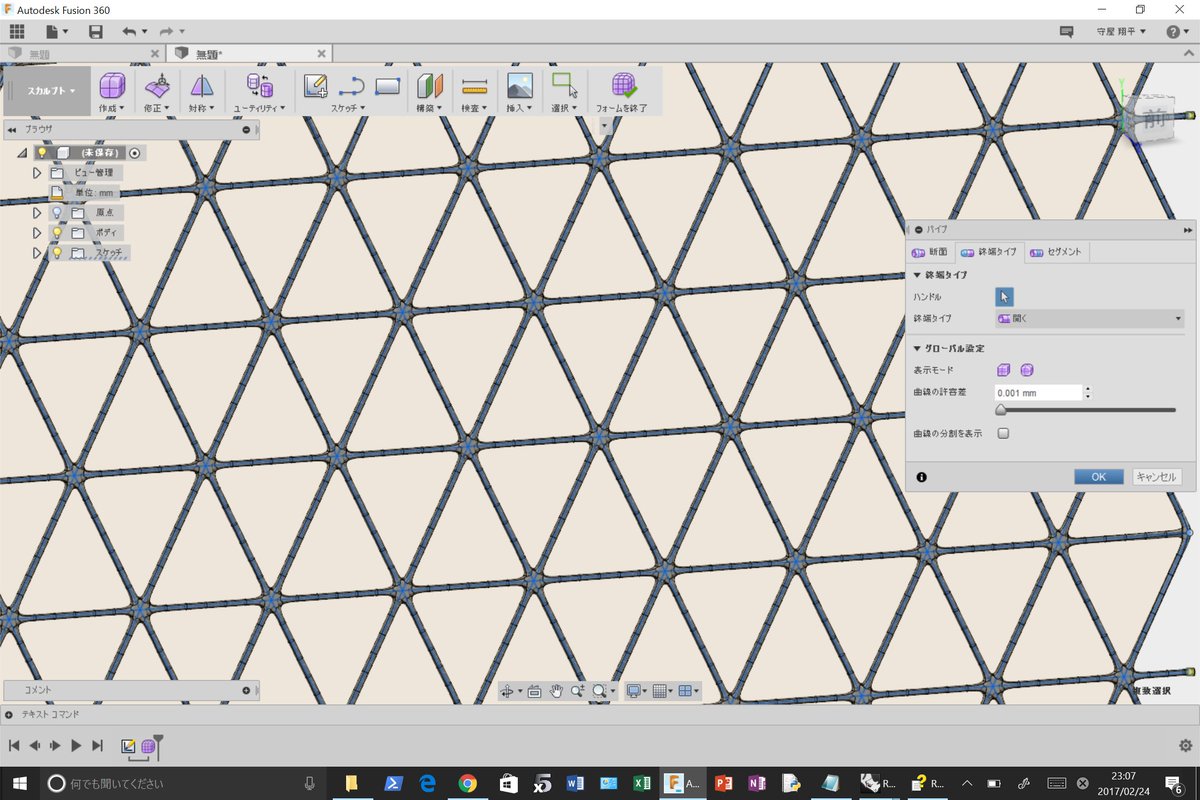Expand the ビュー管理 folder
The image size is (1200, 800).
click(x=37, y=173)
